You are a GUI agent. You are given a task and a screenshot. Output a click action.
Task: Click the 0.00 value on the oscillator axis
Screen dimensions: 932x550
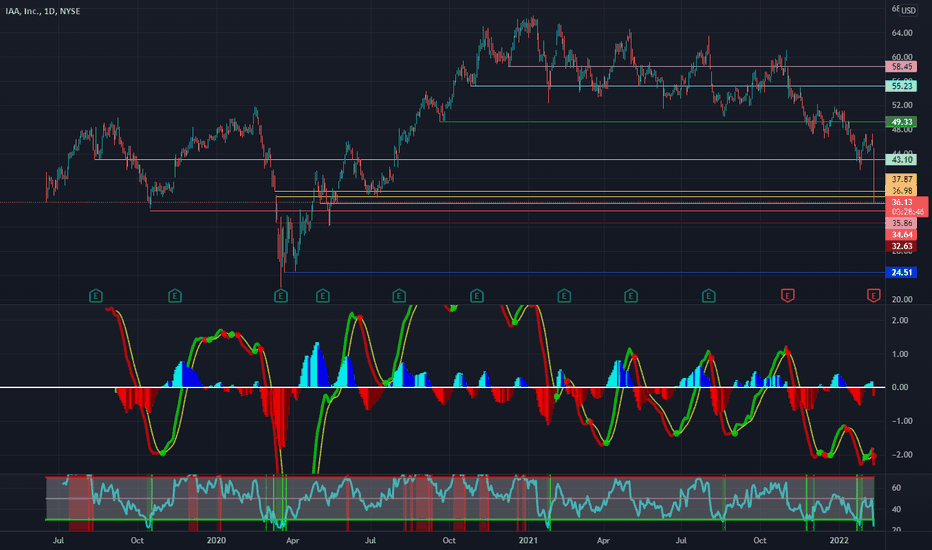[900, 387]
